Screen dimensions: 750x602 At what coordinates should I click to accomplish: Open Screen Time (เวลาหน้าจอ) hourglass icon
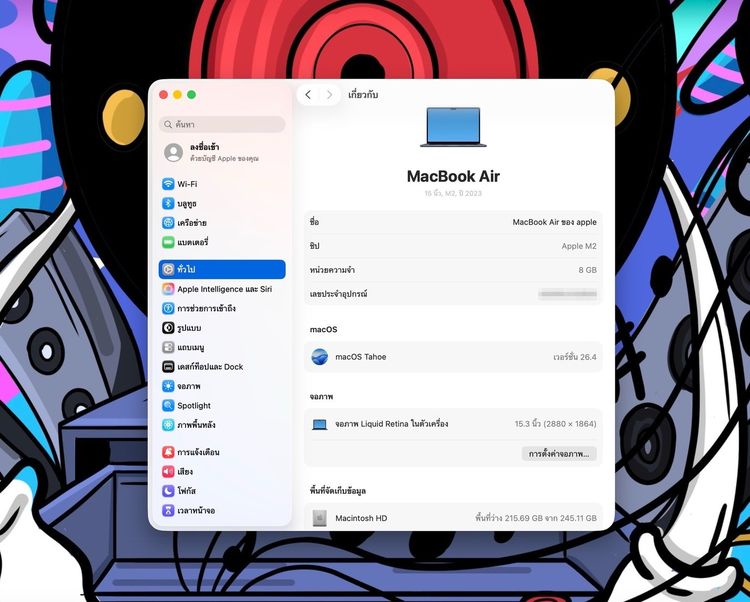168,510
